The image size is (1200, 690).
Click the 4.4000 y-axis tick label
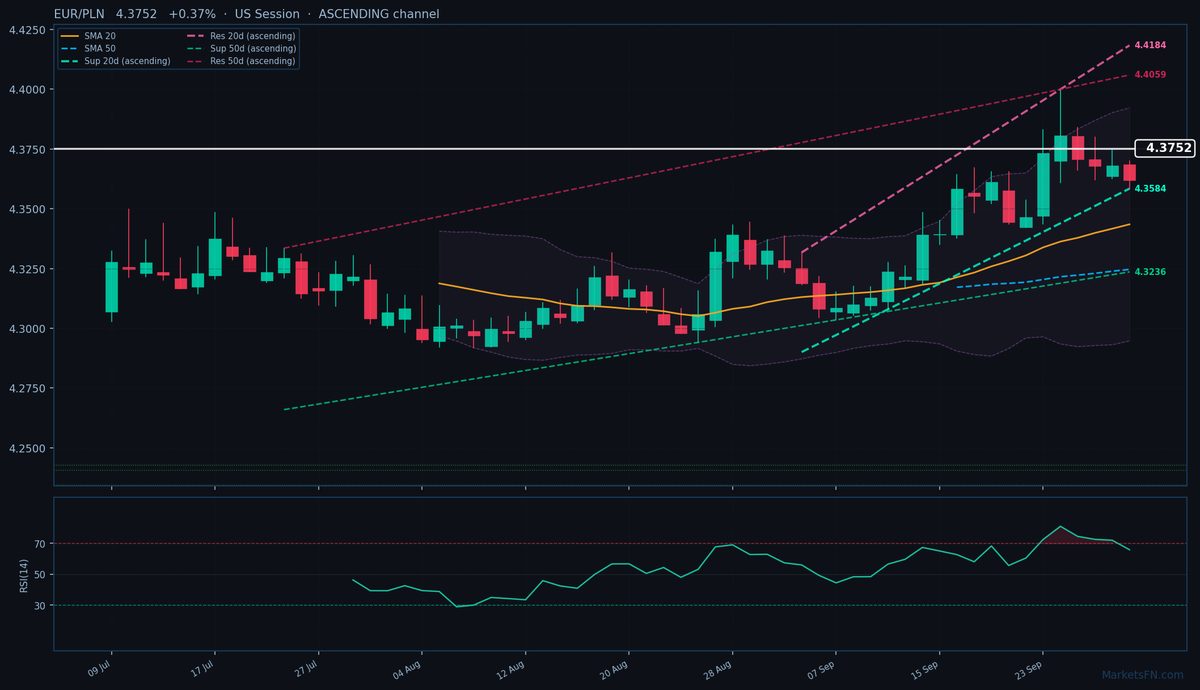(x=26, y=90)
